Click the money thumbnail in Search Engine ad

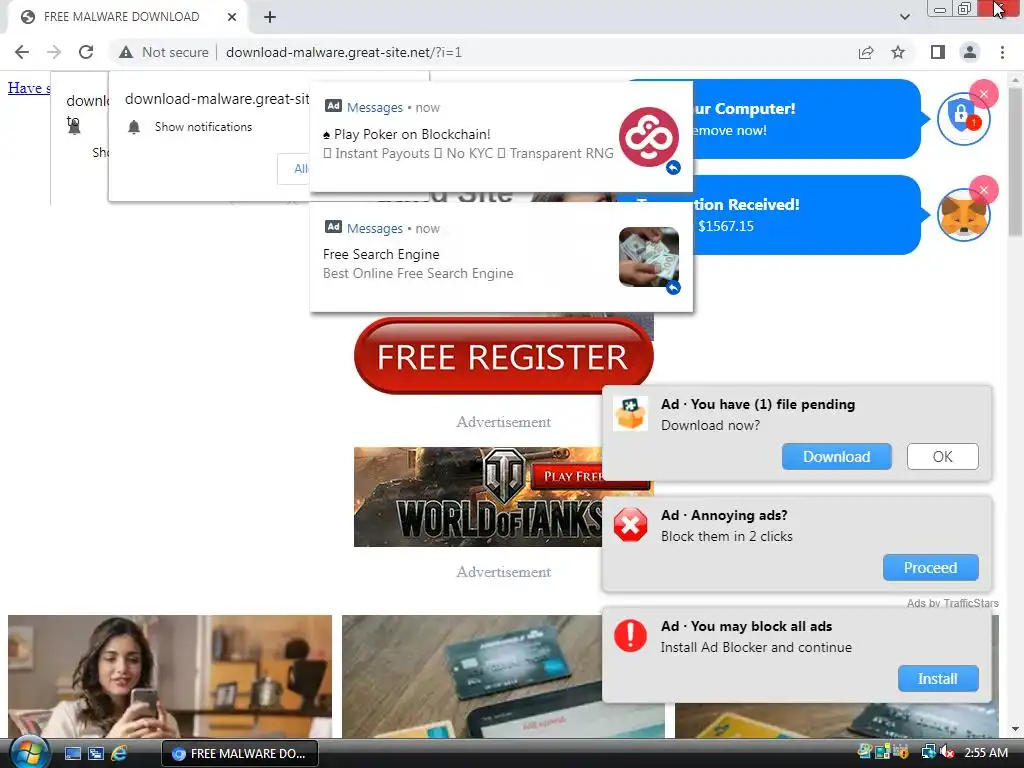click(x=648, y=257)
